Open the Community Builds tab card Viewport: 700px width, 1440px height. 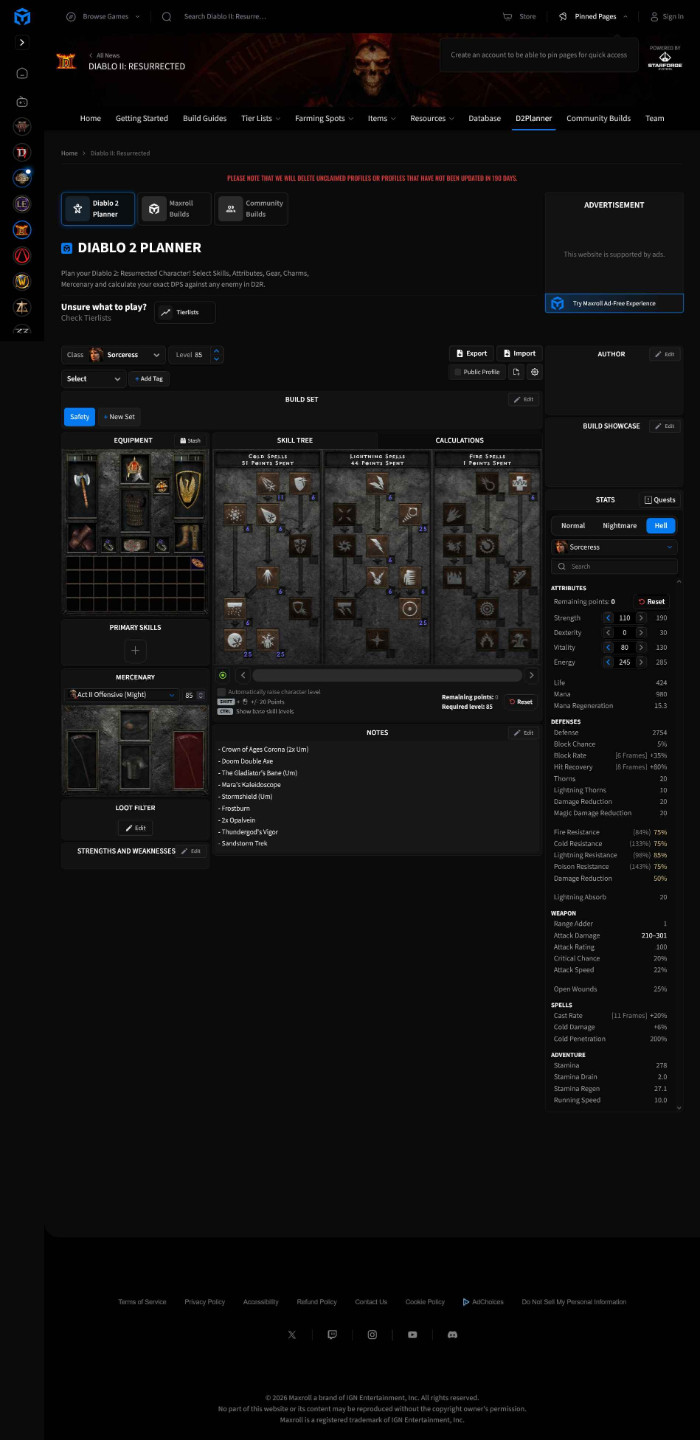252,209
